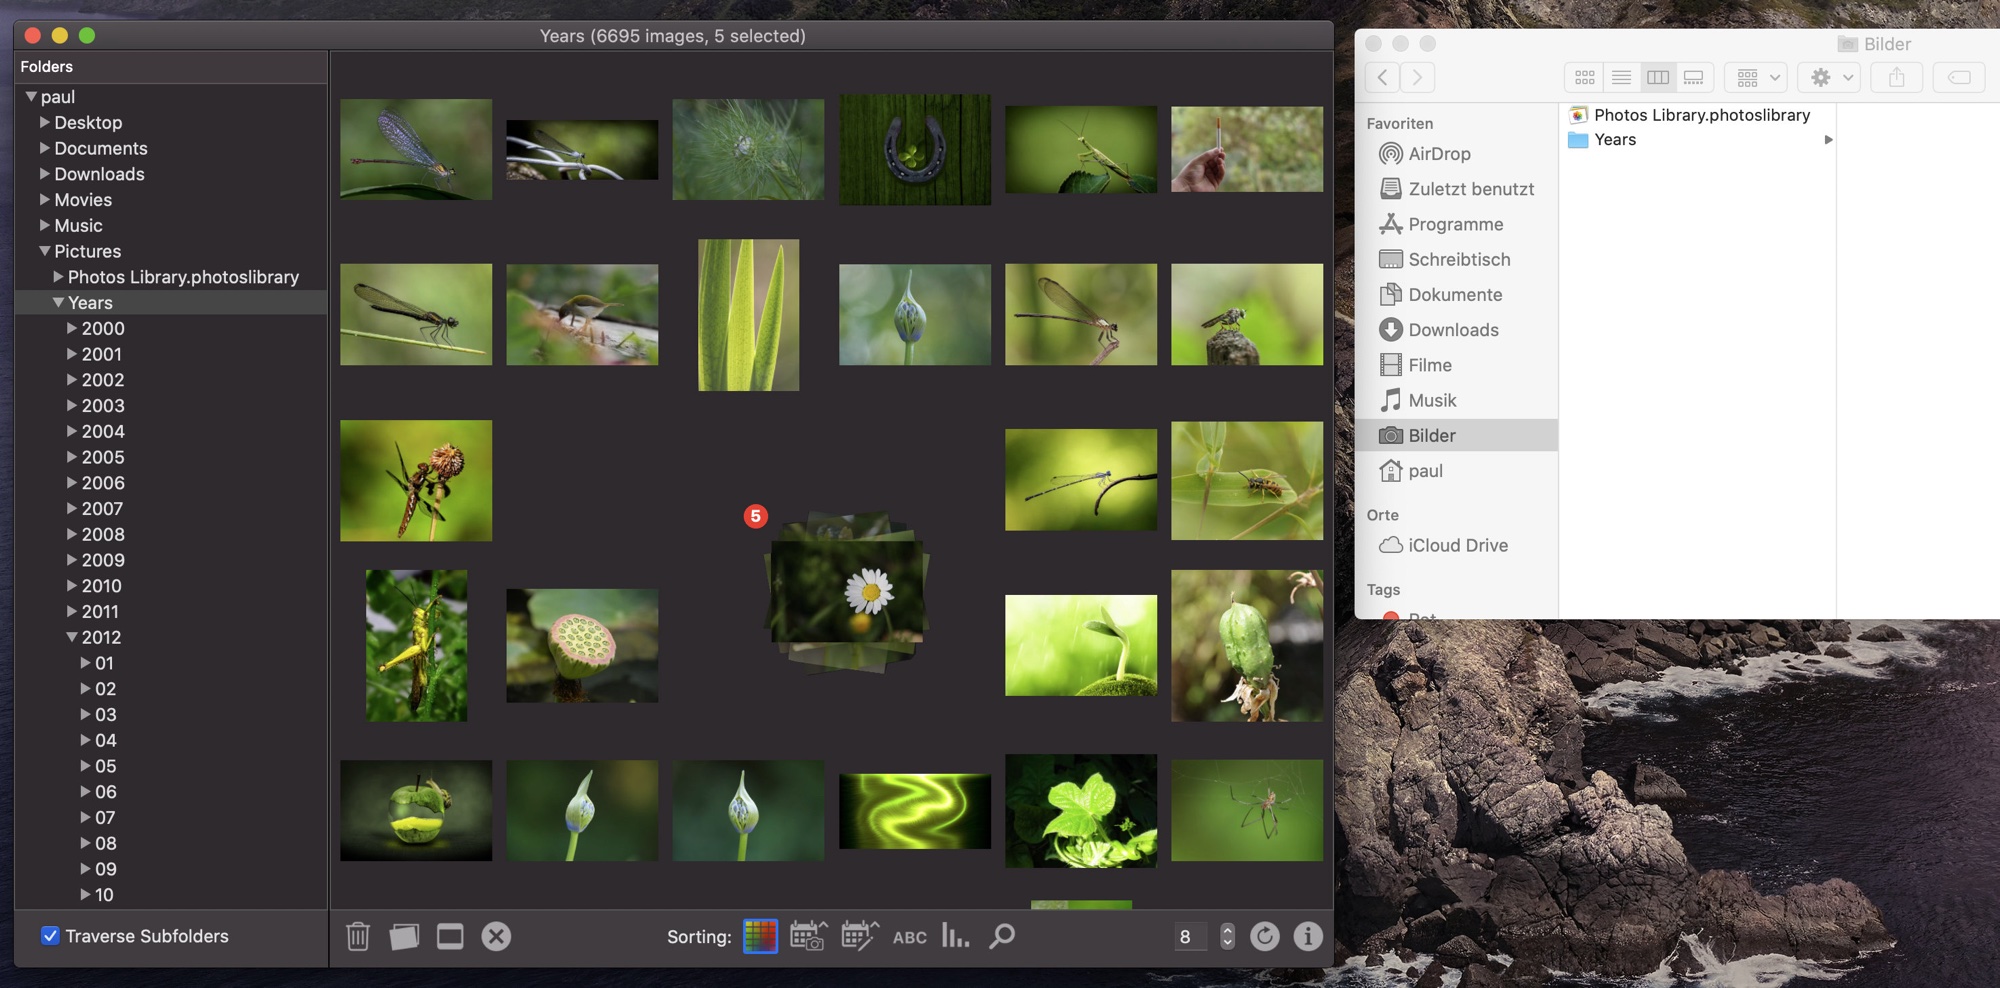The width and height of the screenshot is (2000, 988).
Task: Click the circled X deselect icon
Action: click(x=496, y=936)
